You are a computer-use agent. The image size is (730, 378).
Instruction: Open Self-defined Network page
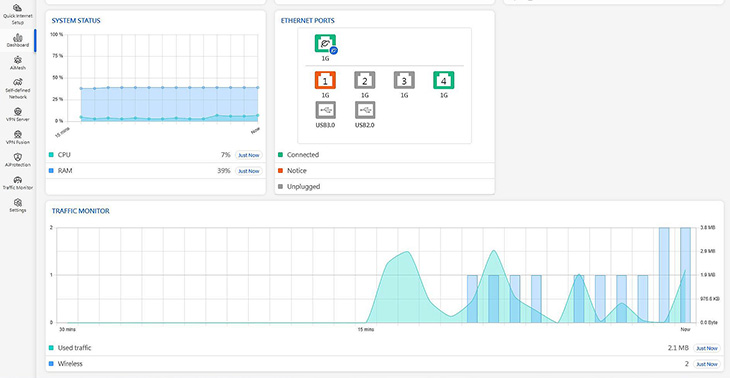tap(18, 88)
